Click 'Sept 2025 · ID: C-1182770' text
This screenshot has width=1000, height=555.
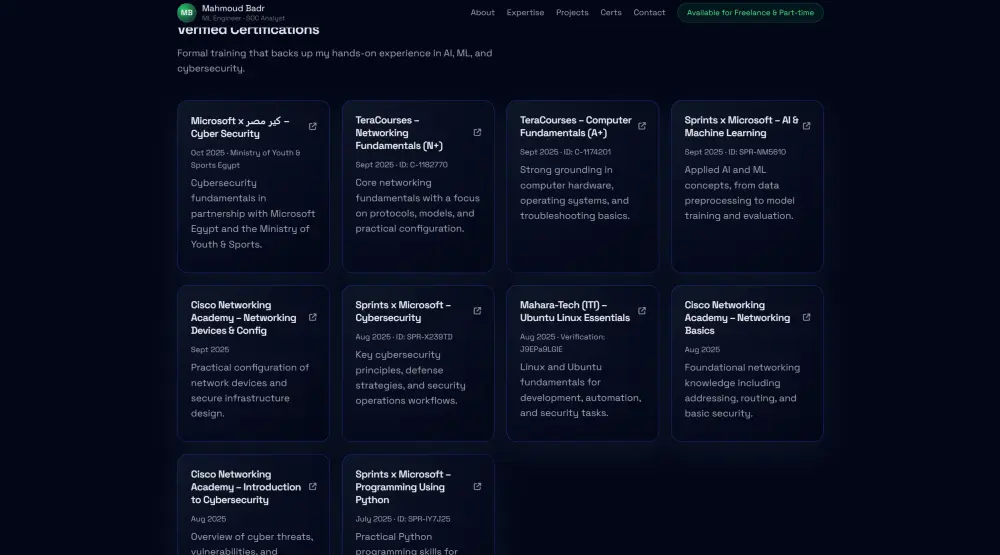pyautogui.click(x=401, y=165)
